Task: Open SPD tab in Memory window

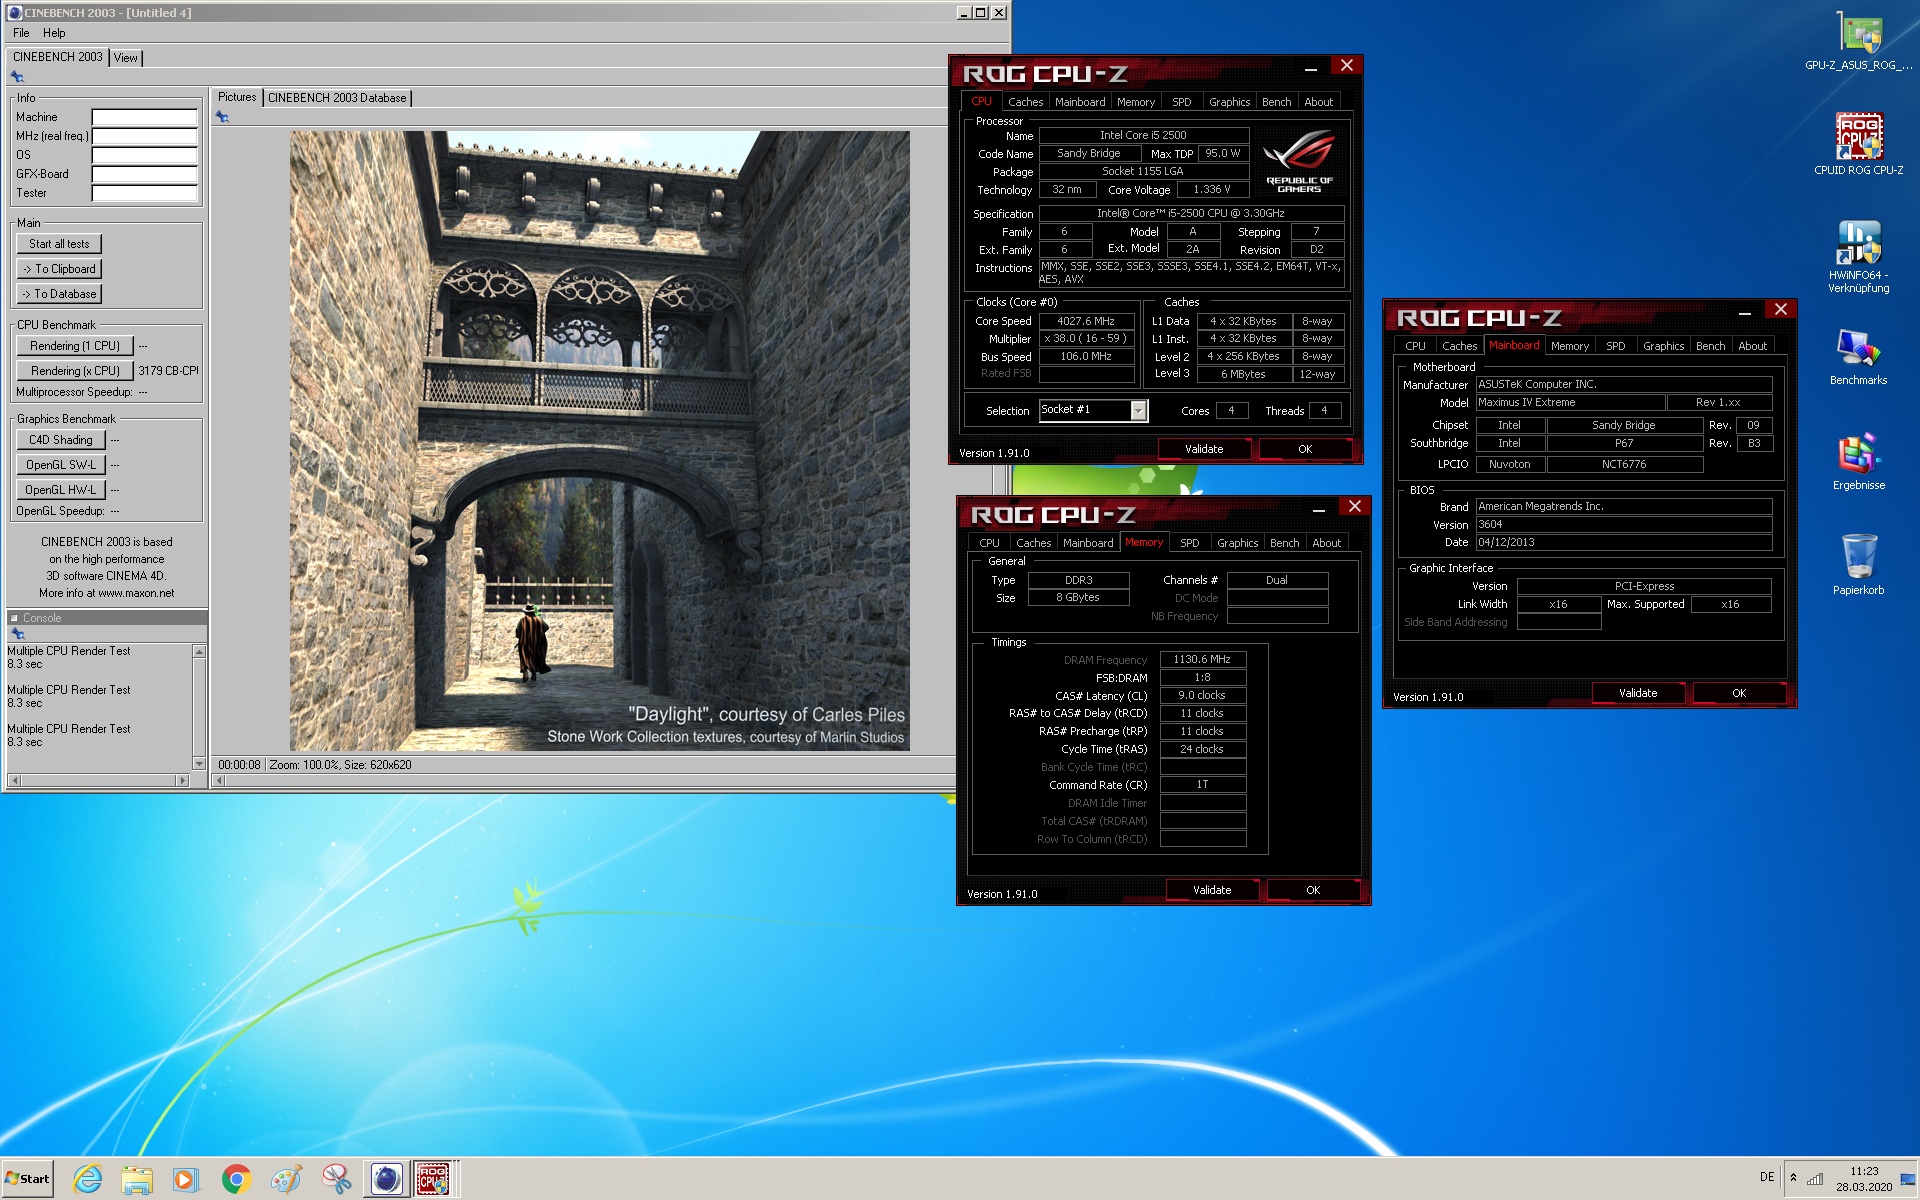Action: coord(1189,543)
